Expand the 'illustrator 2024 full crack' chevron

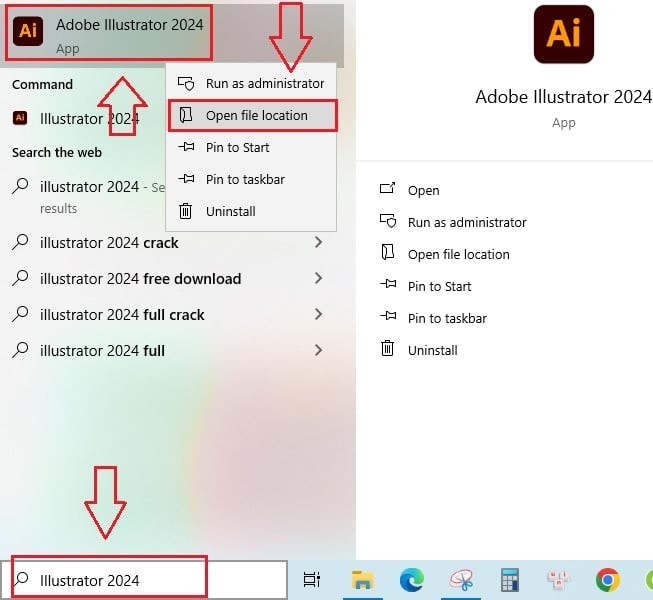pos(319,314)
